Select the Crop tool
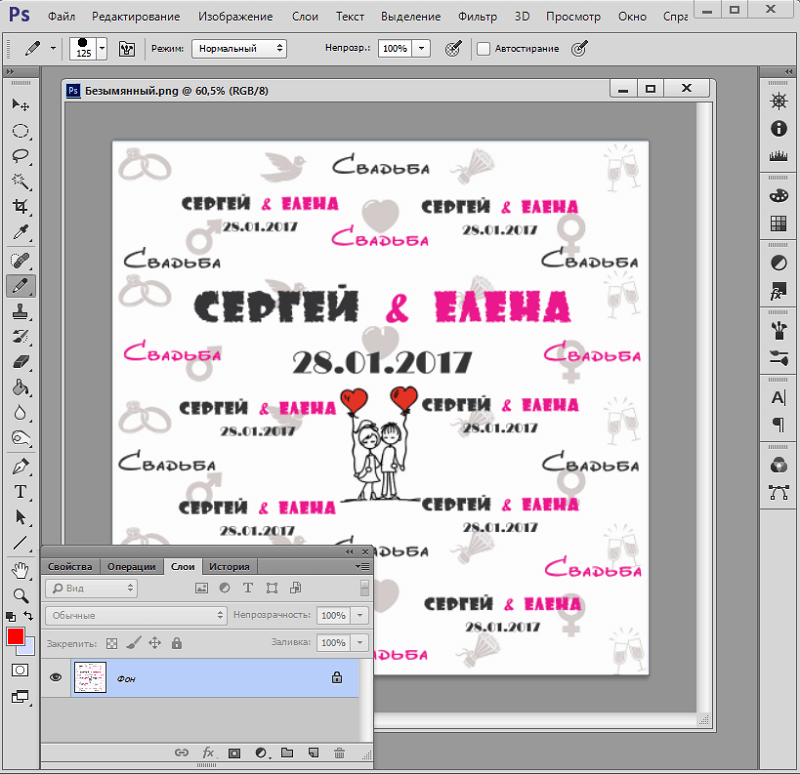800x774 pixels. (x=20, y=207)
